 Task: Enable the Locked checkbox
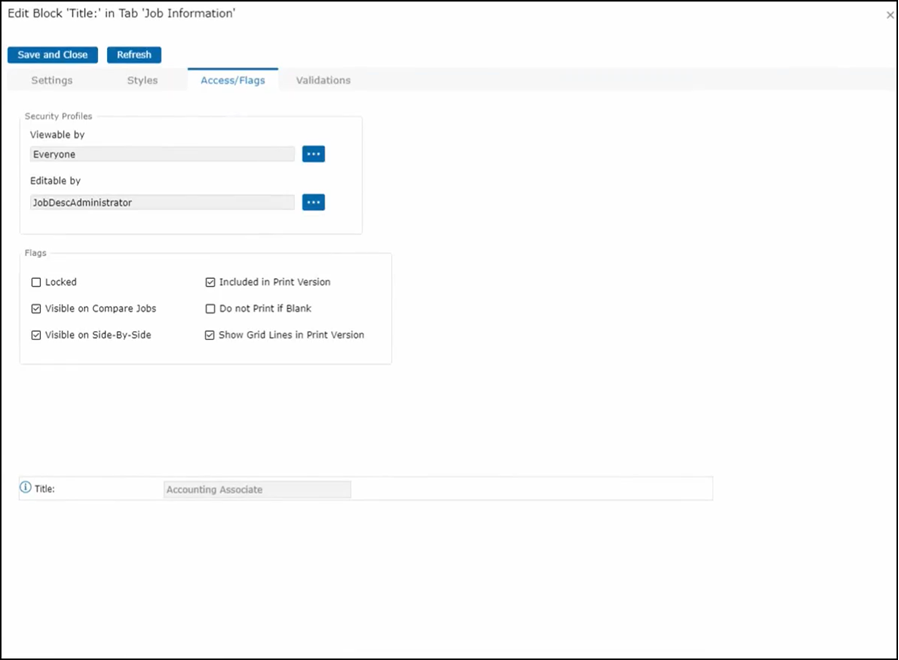37,283
